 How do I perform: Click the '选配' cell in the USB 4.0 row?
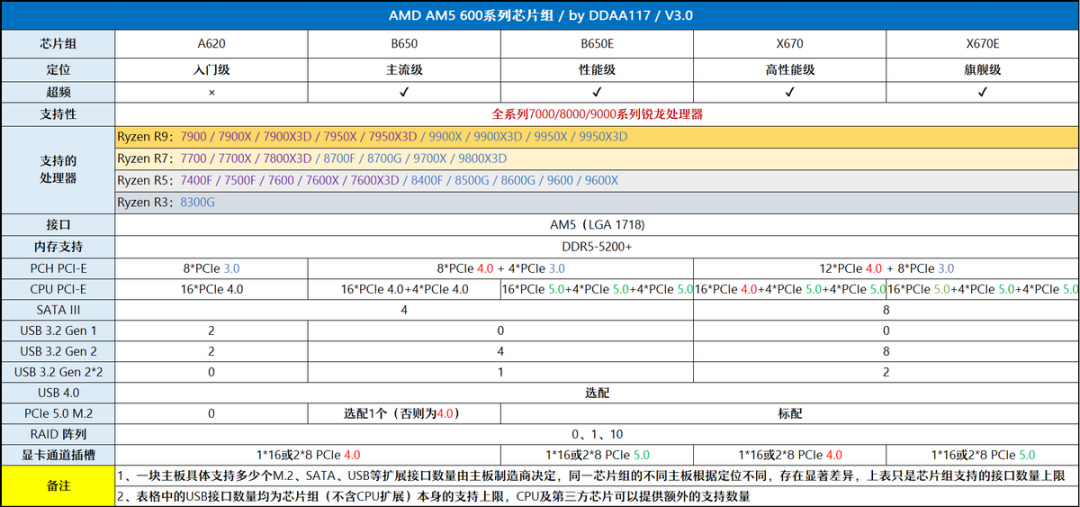pyautogui.click(x=597, y=393)
